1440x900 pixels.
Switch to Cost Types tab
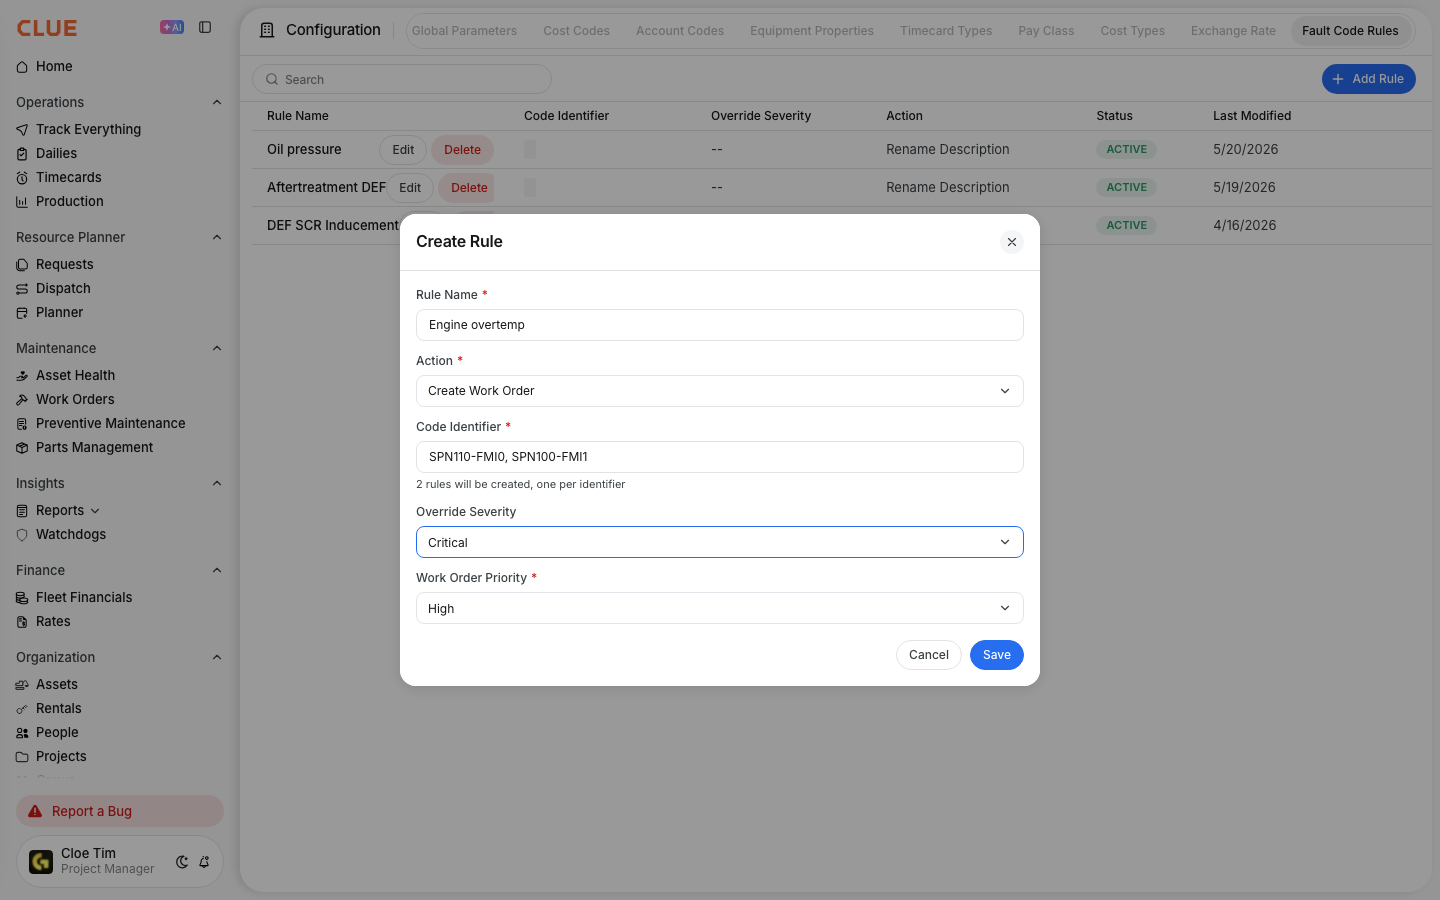[x=1133, y=31]
